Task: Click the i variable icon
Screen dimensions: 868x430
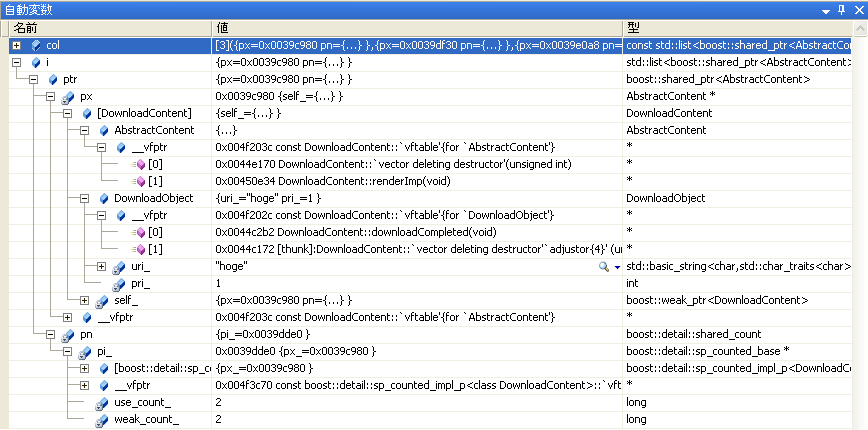Action: point(36,63)
